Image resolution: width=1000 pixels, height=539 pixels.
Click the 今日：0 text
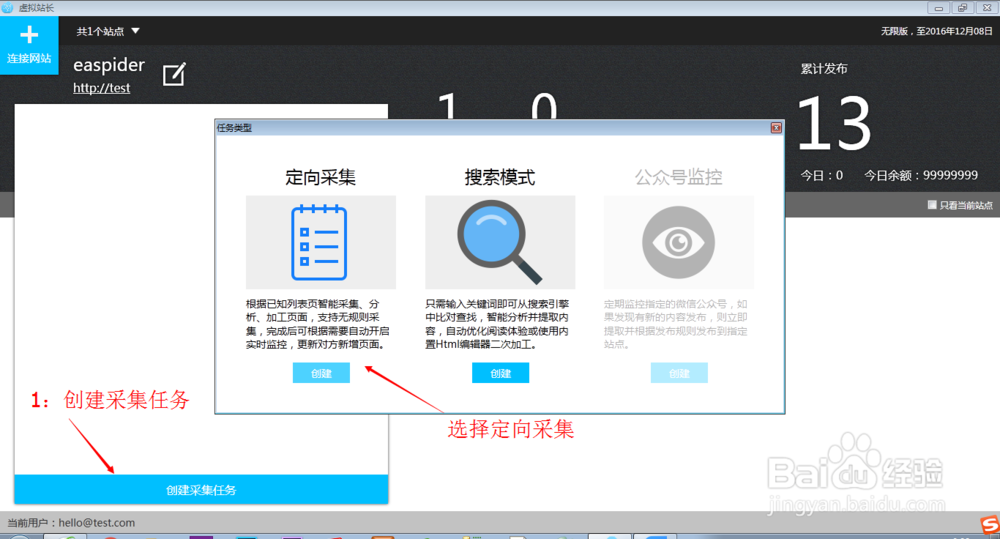pos(821,175)
